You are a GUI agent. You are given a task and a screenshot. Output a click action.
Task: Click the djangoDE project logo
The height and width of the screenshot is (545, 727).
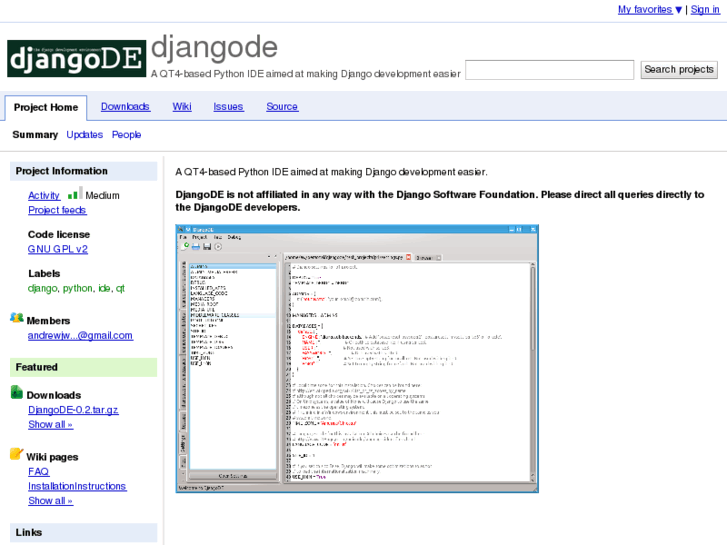click(x=77, y=58)
